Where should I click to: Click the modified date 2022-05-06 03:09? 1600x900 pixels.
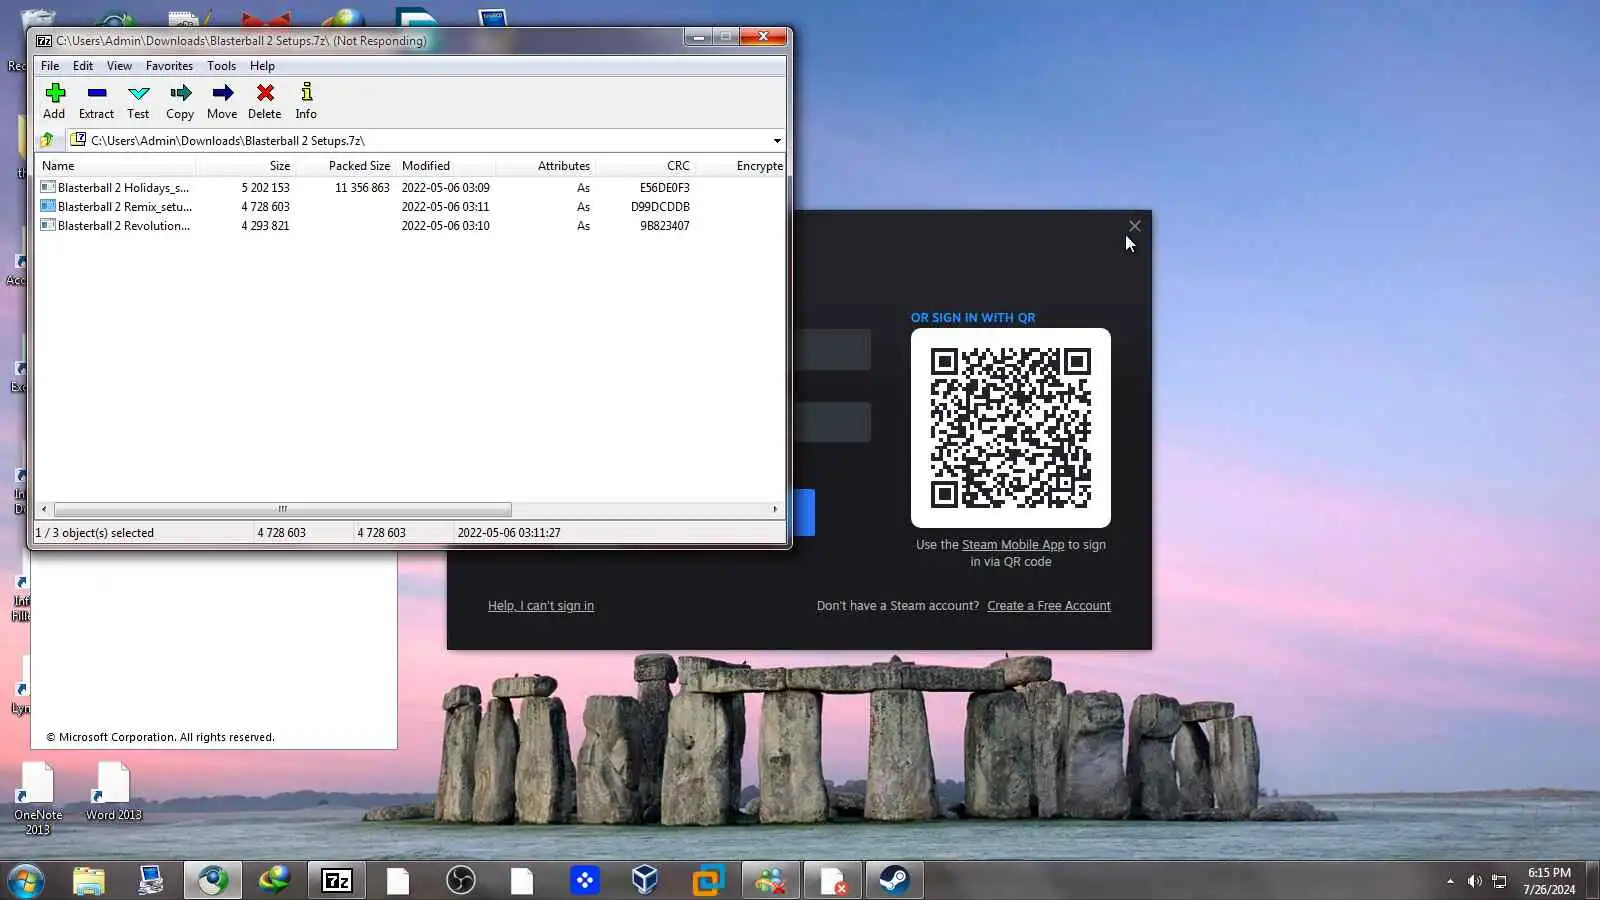point(446,188)
